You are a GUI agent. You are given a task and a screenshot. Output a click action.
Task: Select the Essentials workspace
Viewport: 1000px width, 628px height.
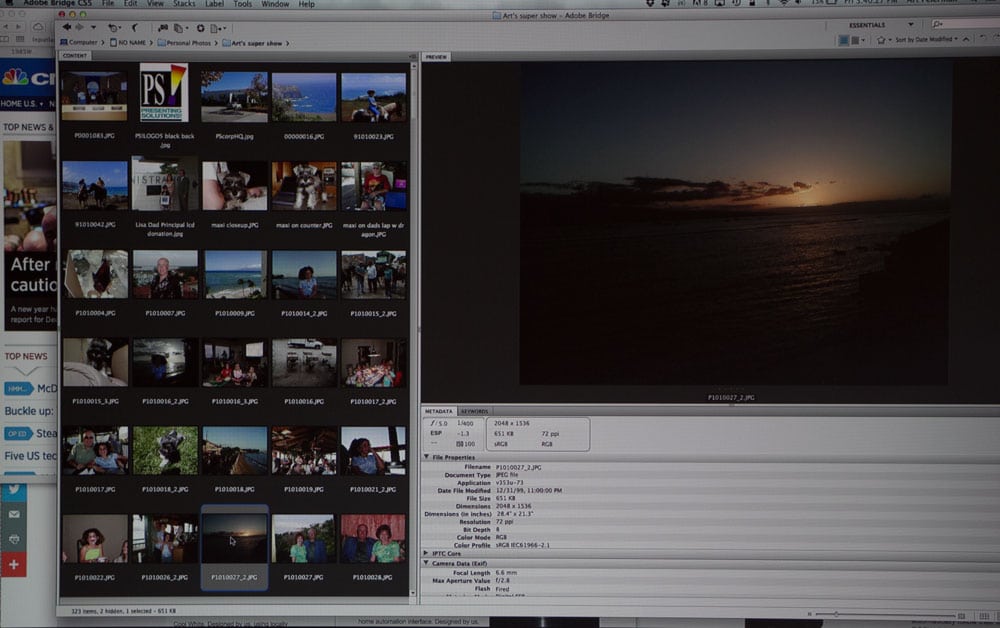click(x=867, y=25)
